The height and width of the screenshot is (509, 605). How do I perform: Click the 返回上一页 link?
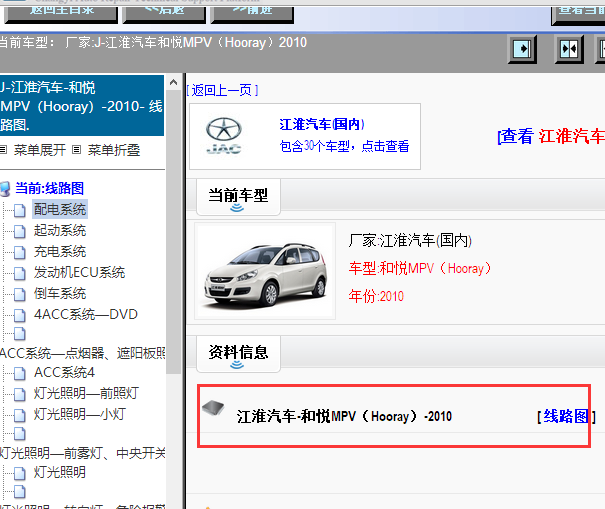[222, 90]
